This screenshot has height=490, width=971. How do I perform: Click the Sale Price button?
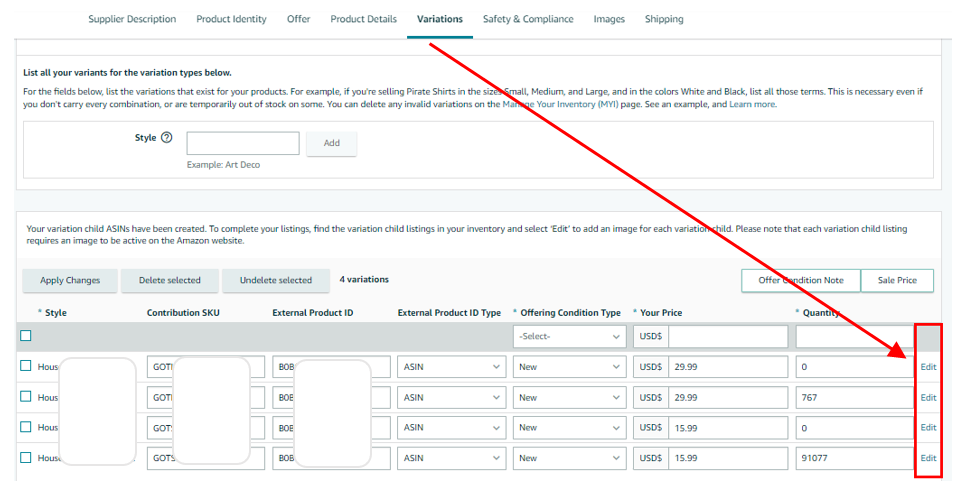897,281
